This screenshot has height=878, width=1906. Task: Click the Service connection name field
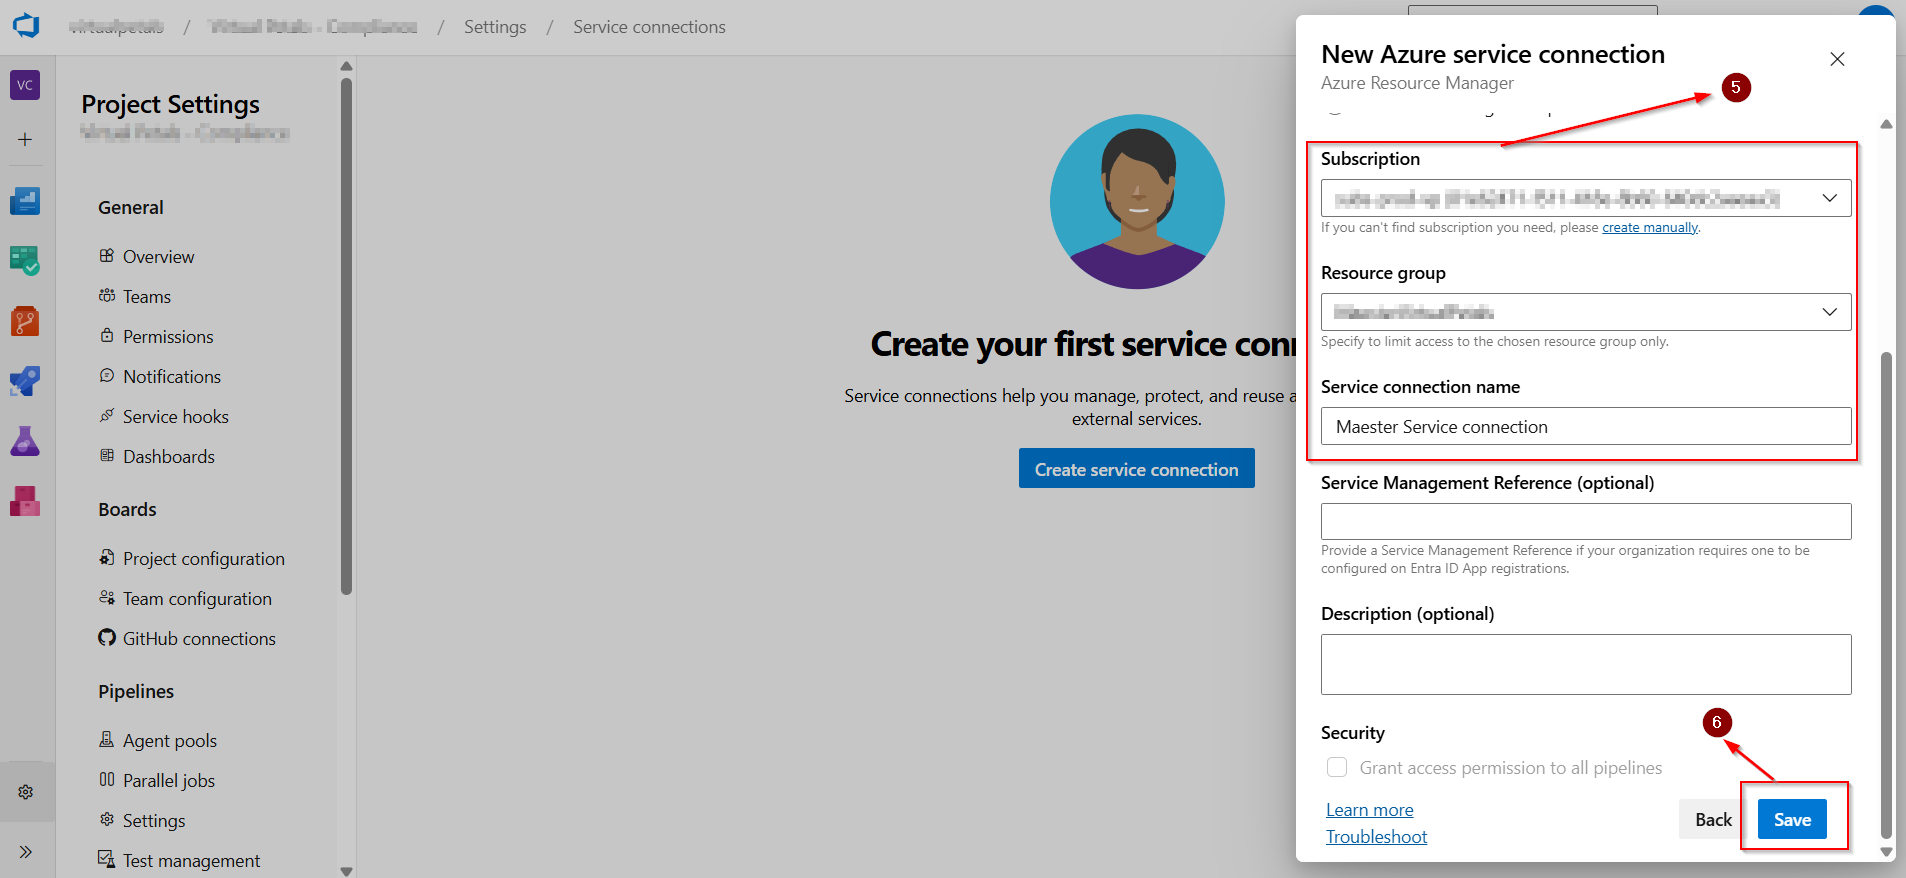pyautogui.click(x=1586, y=427)
